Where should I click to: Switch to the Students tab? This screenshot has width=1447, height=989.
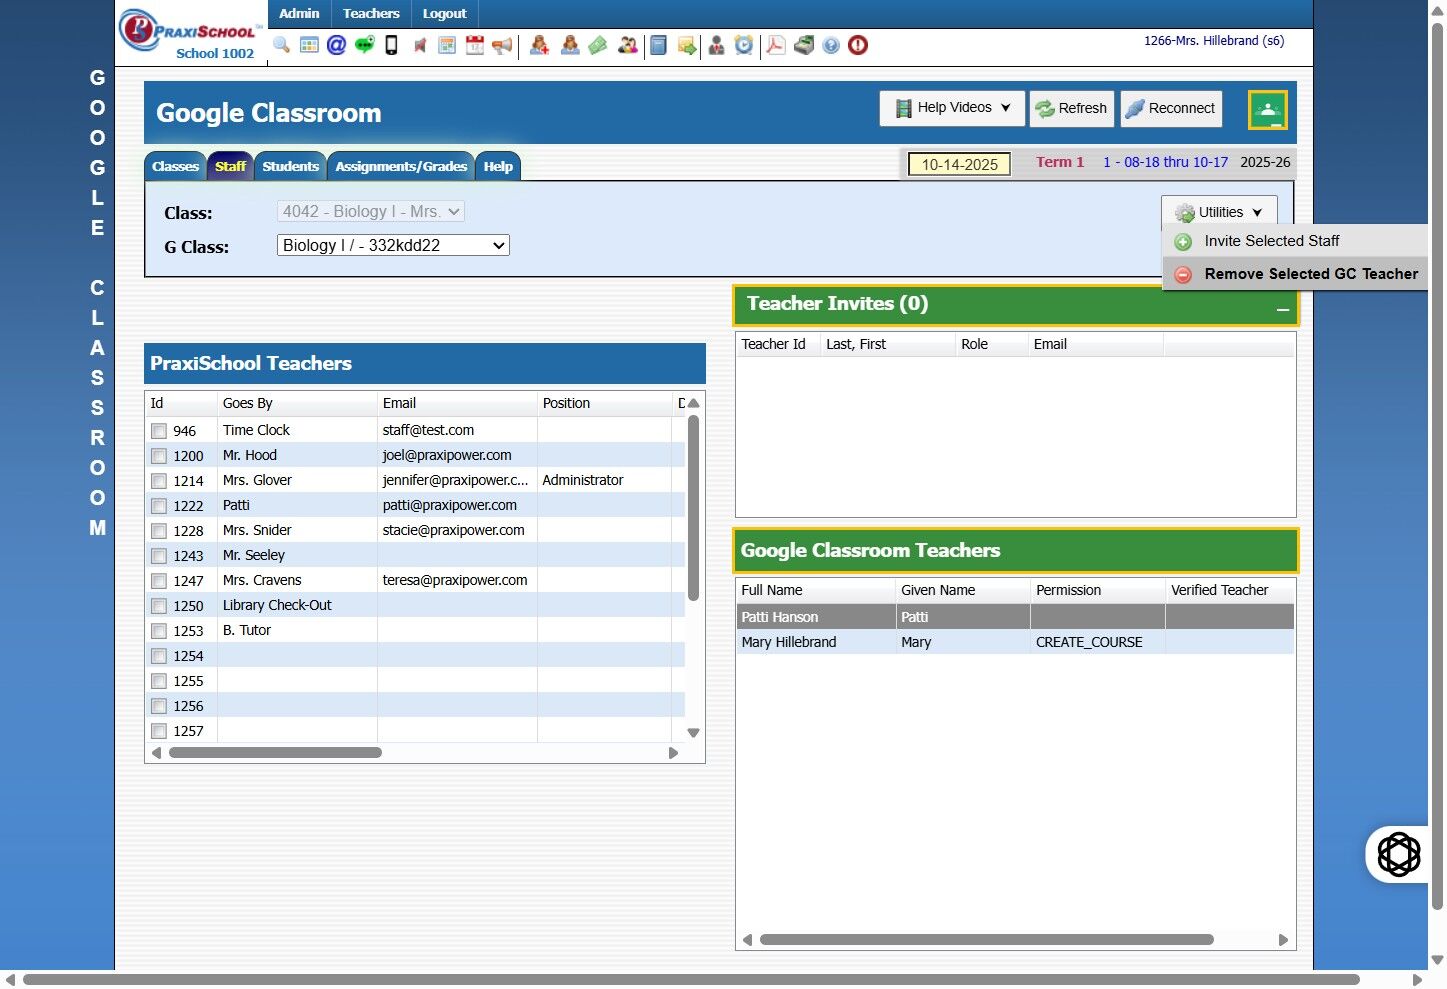pos(291,166)
